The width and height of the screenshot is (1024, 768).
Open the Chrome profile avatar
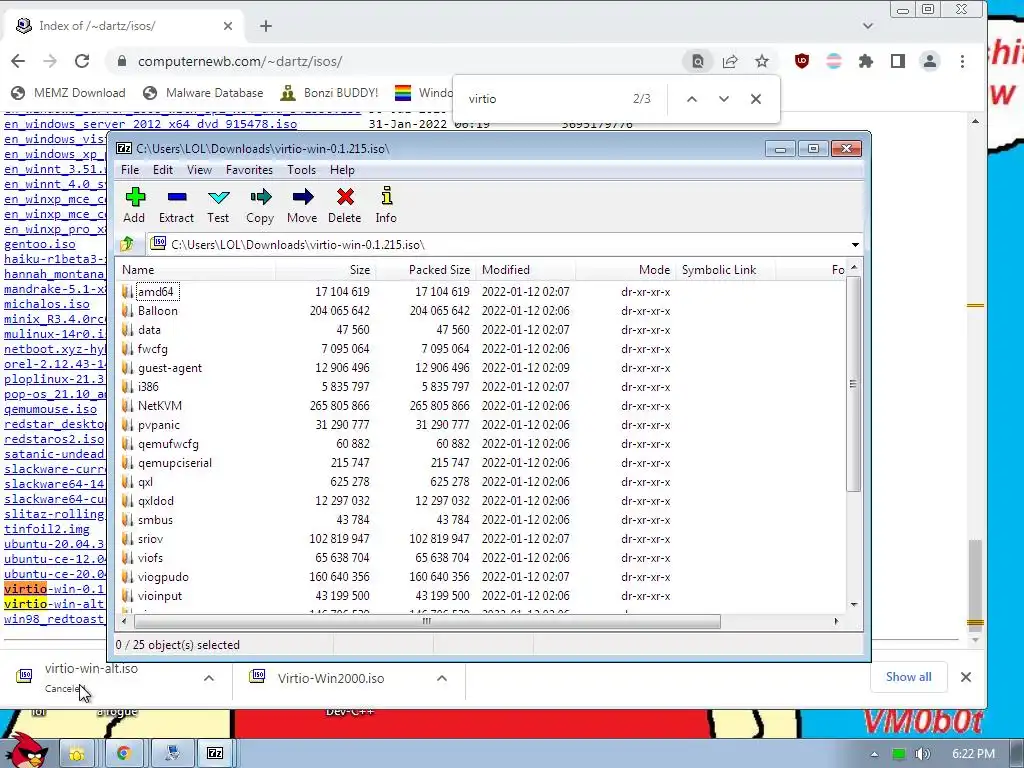(930, 61)
